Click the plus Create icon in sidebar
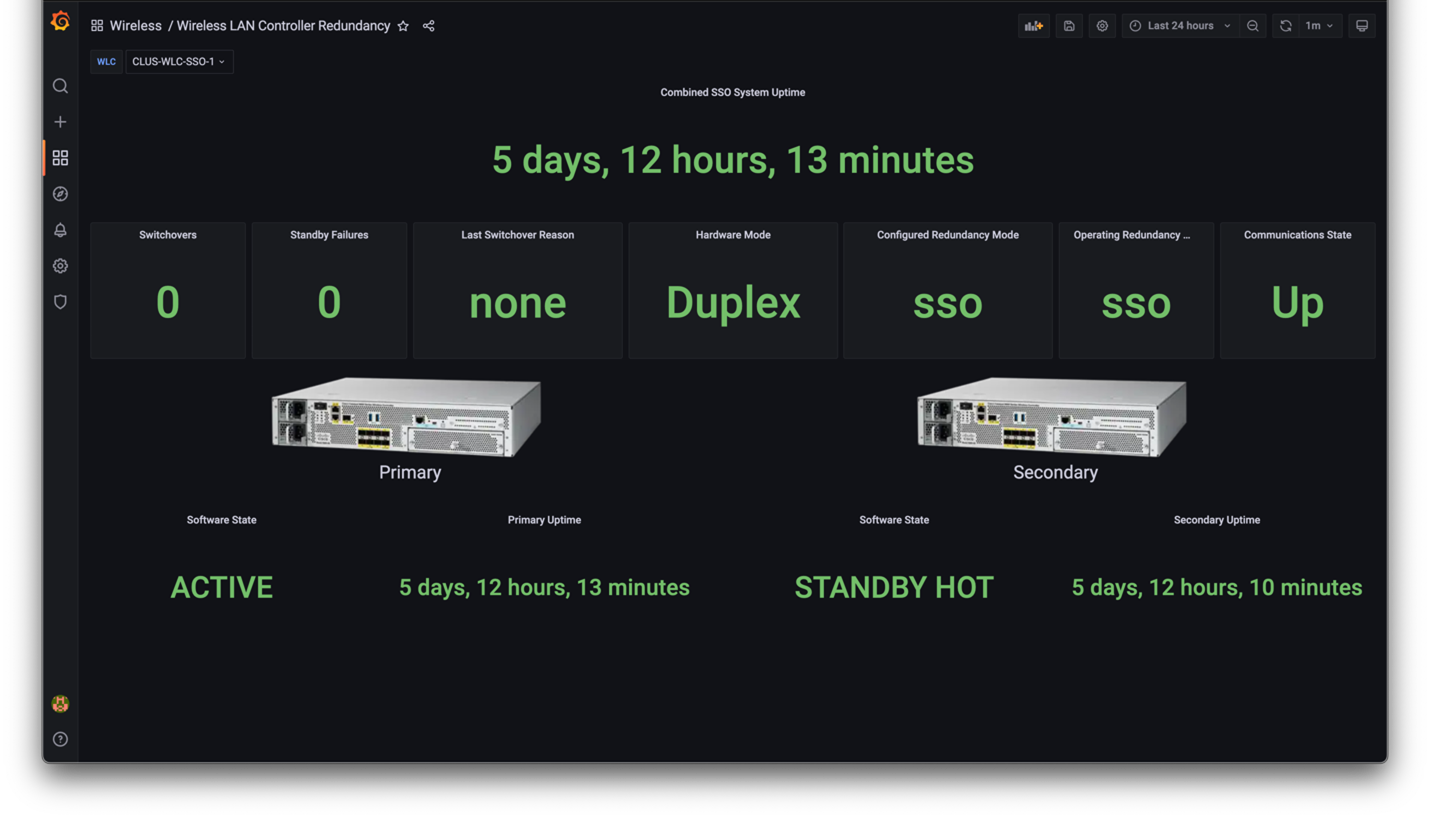 click(60, 122)
